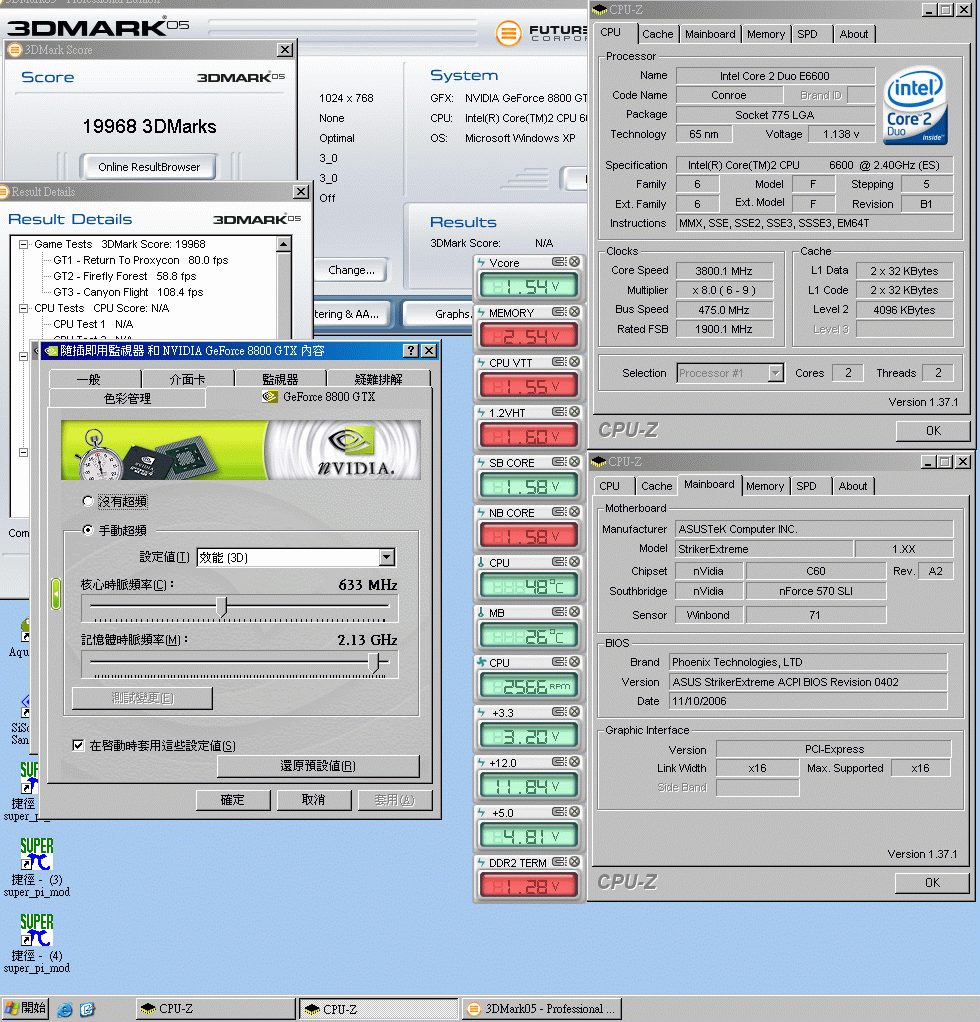Image resolution: width=980 pixels, height=1022 pixels.
Task: Launch Internet Explorer from quick launch
Action: (x=65, y=1009)
